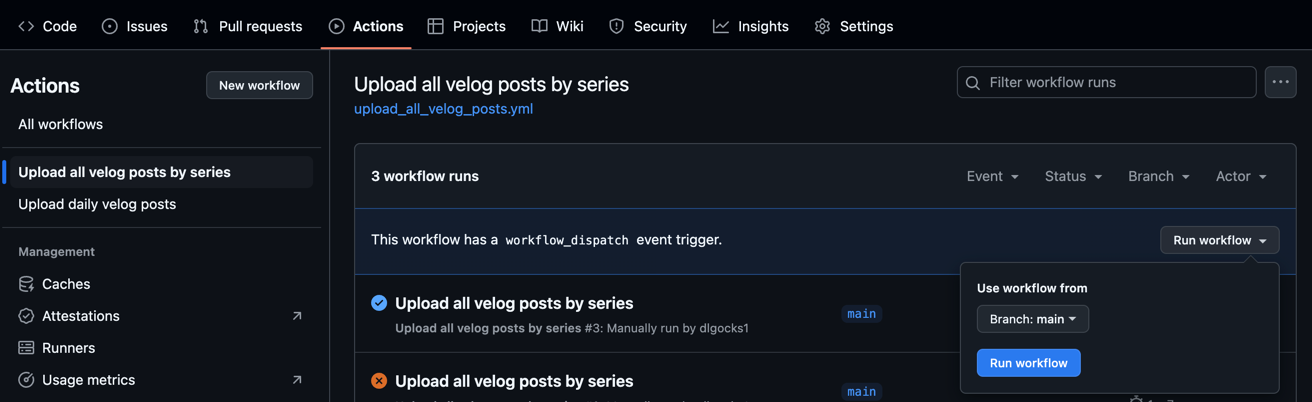Go to the Insights tab
The image size is (1312, 402).
(x=751, y=26)
